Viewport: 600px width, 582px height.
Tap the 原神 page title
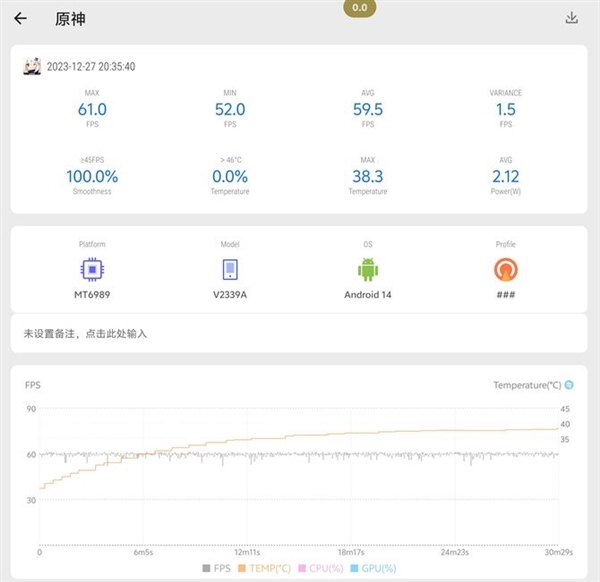70,18
